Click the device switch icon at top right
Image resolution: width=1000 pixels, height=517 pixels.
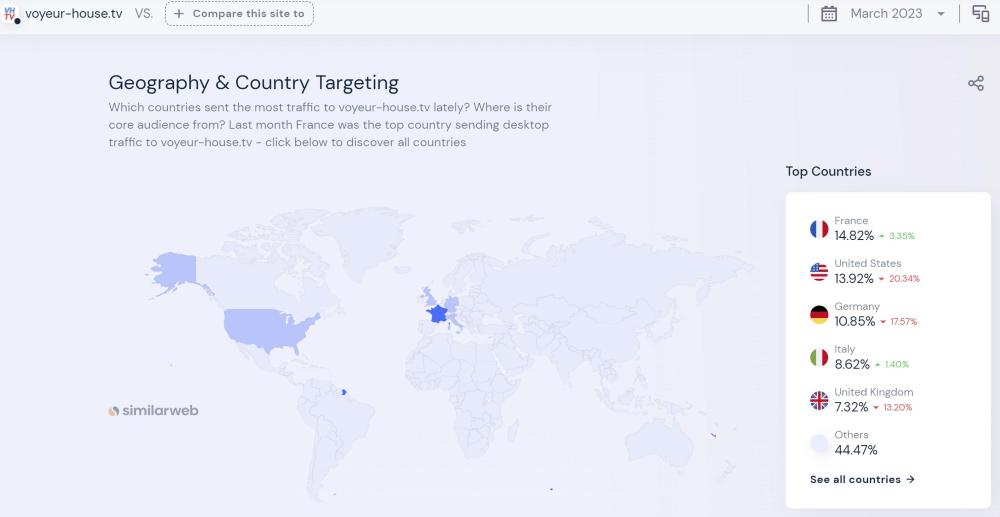click(981, 14)
